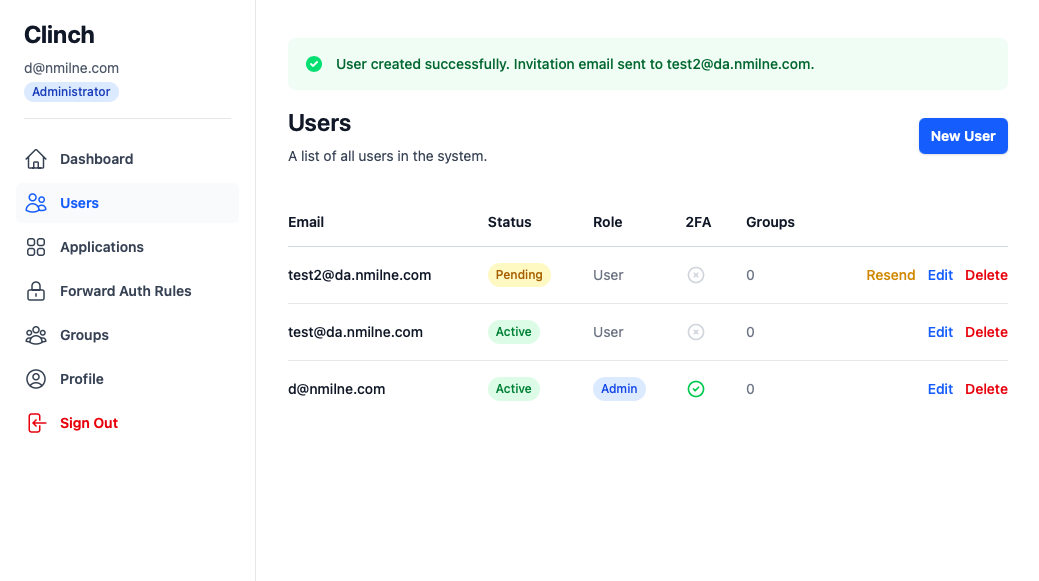Image resolution: width=1039 pixels, height=581 pixels.
Task: Click the 2FA disabled icon for test2@da.nmilne.com
Action: pos(696,275)
